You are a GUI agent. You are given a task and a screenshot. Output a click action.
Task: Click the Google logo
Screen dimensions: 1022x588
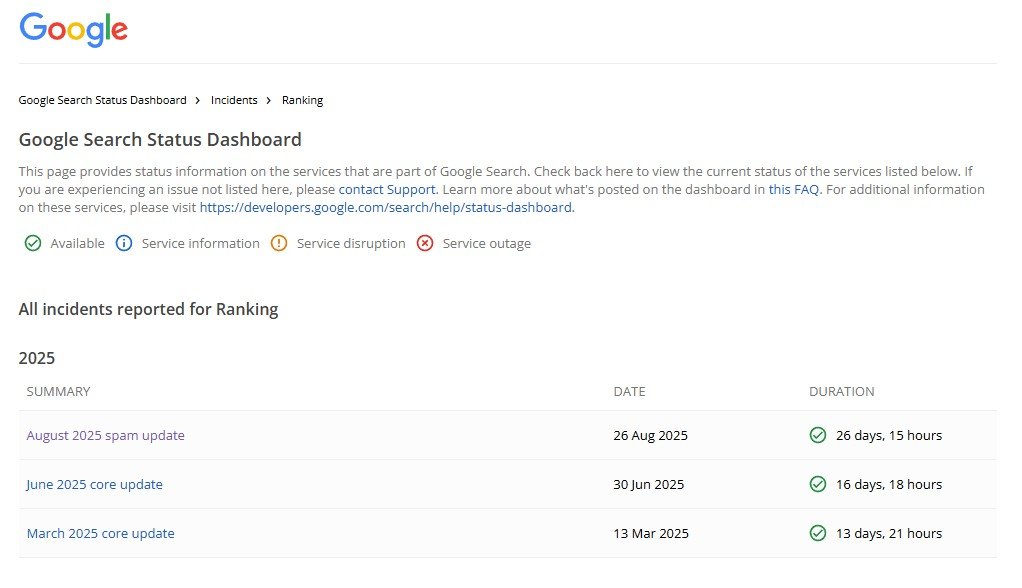[73, 29]
